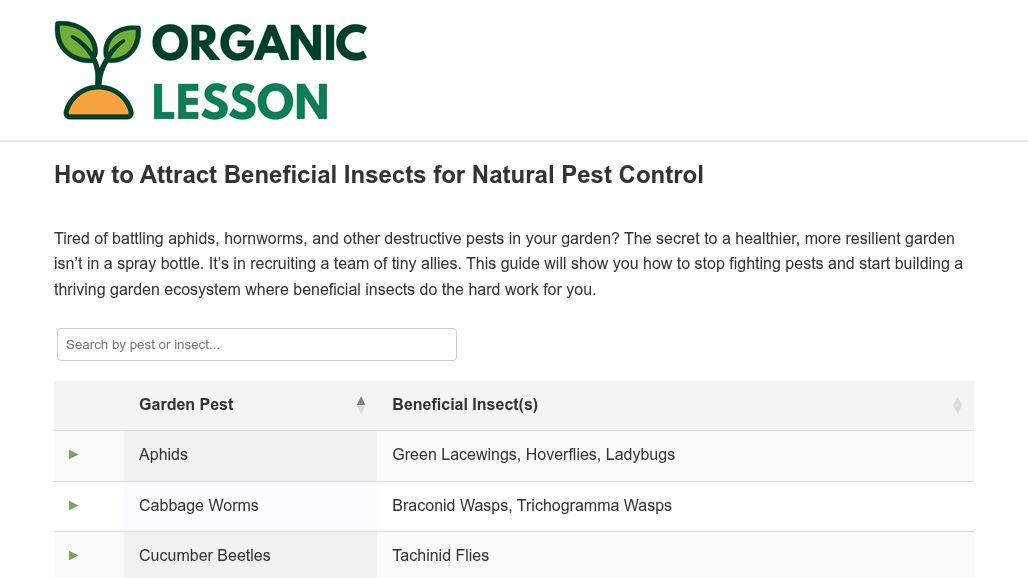The width and height of the screenshot is (1028, 578).
Task: Click the Tachinid Flies cell
Action: click(x=440, y=556)
